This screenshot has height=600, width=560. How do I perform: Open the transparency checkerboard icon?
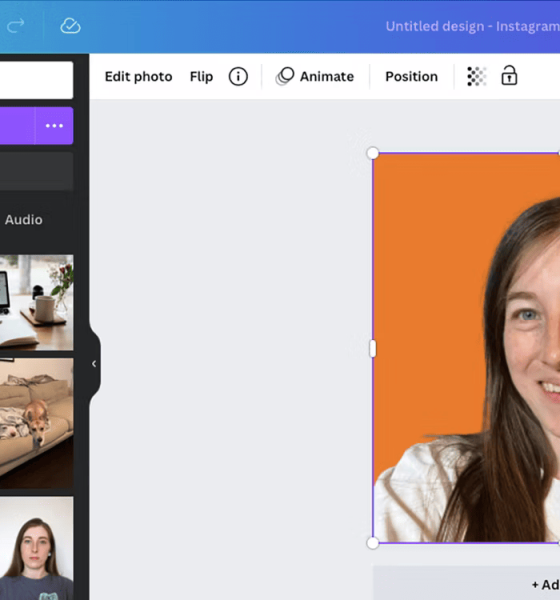pyautogui.click(x=477, y=76)
